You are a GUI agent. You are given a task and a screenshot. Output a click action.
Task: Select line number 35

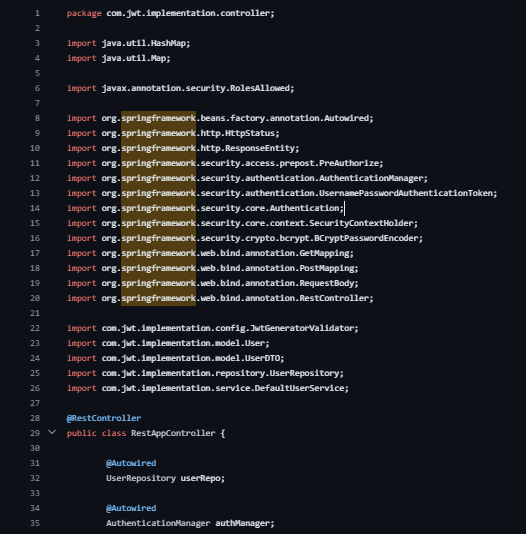pyautogui.click(x=35, y=523)
